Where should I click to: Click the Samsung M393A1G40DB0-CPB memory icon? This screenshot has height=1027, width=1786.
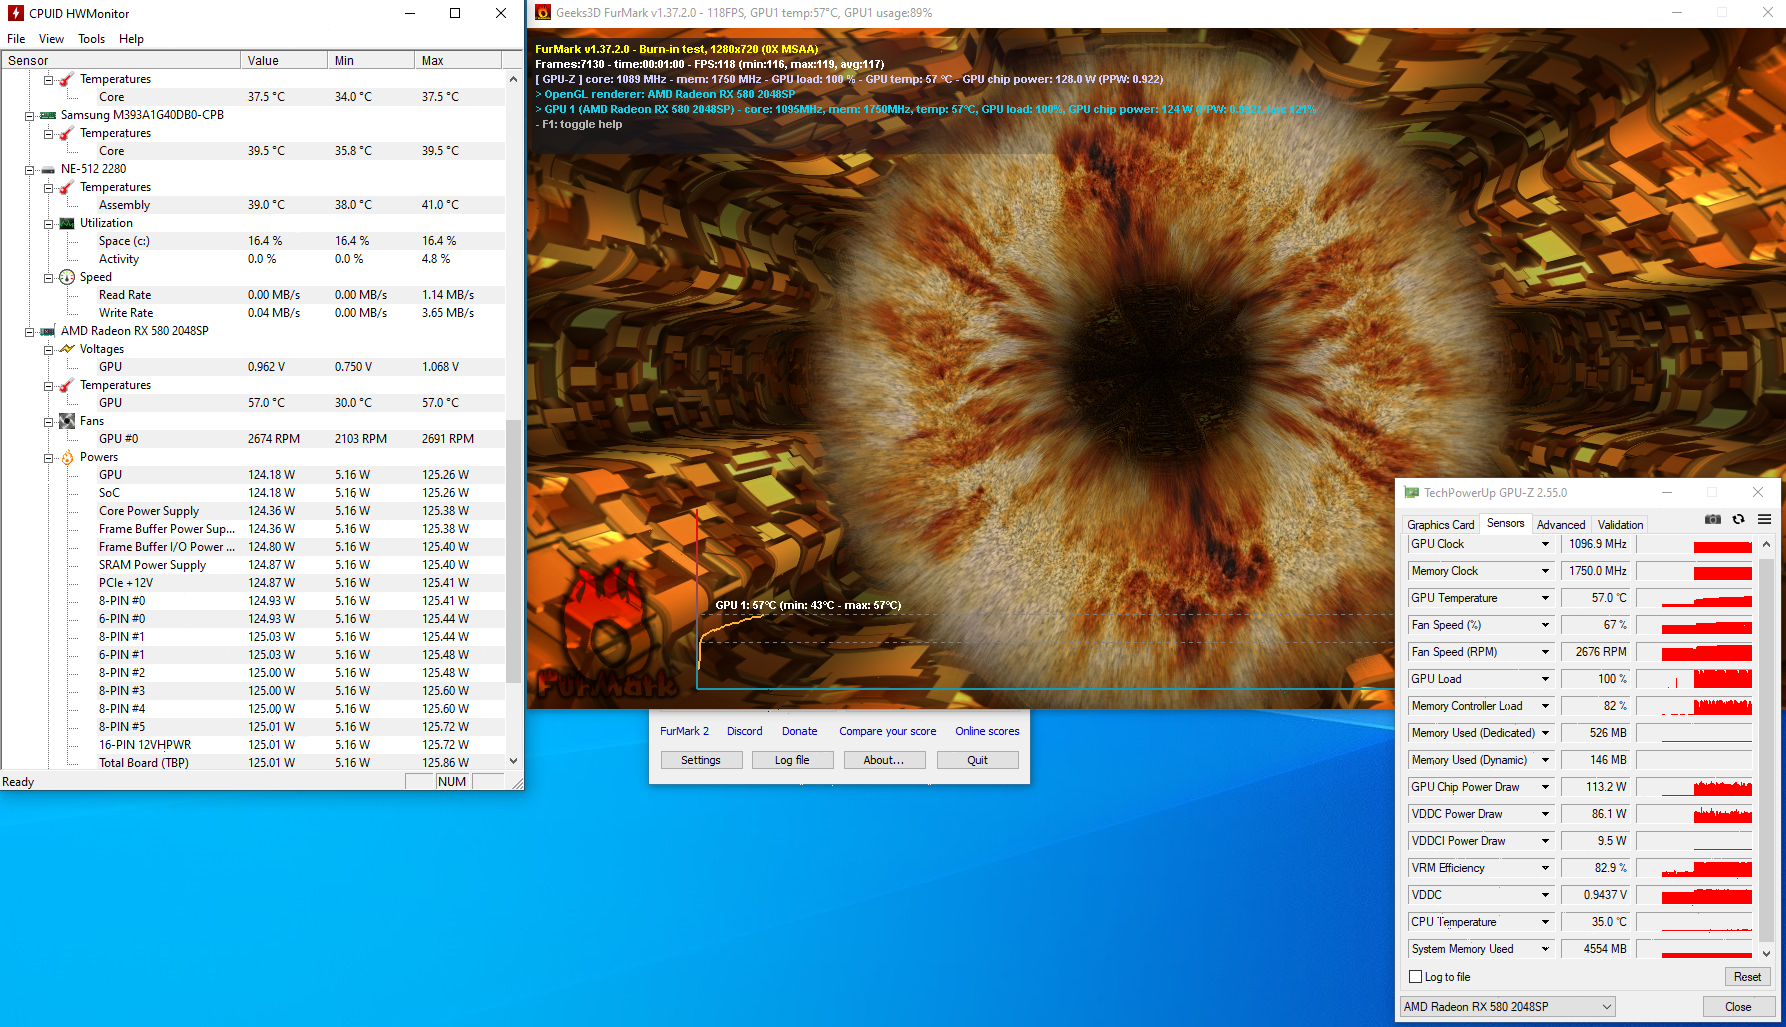click(48, 115)
